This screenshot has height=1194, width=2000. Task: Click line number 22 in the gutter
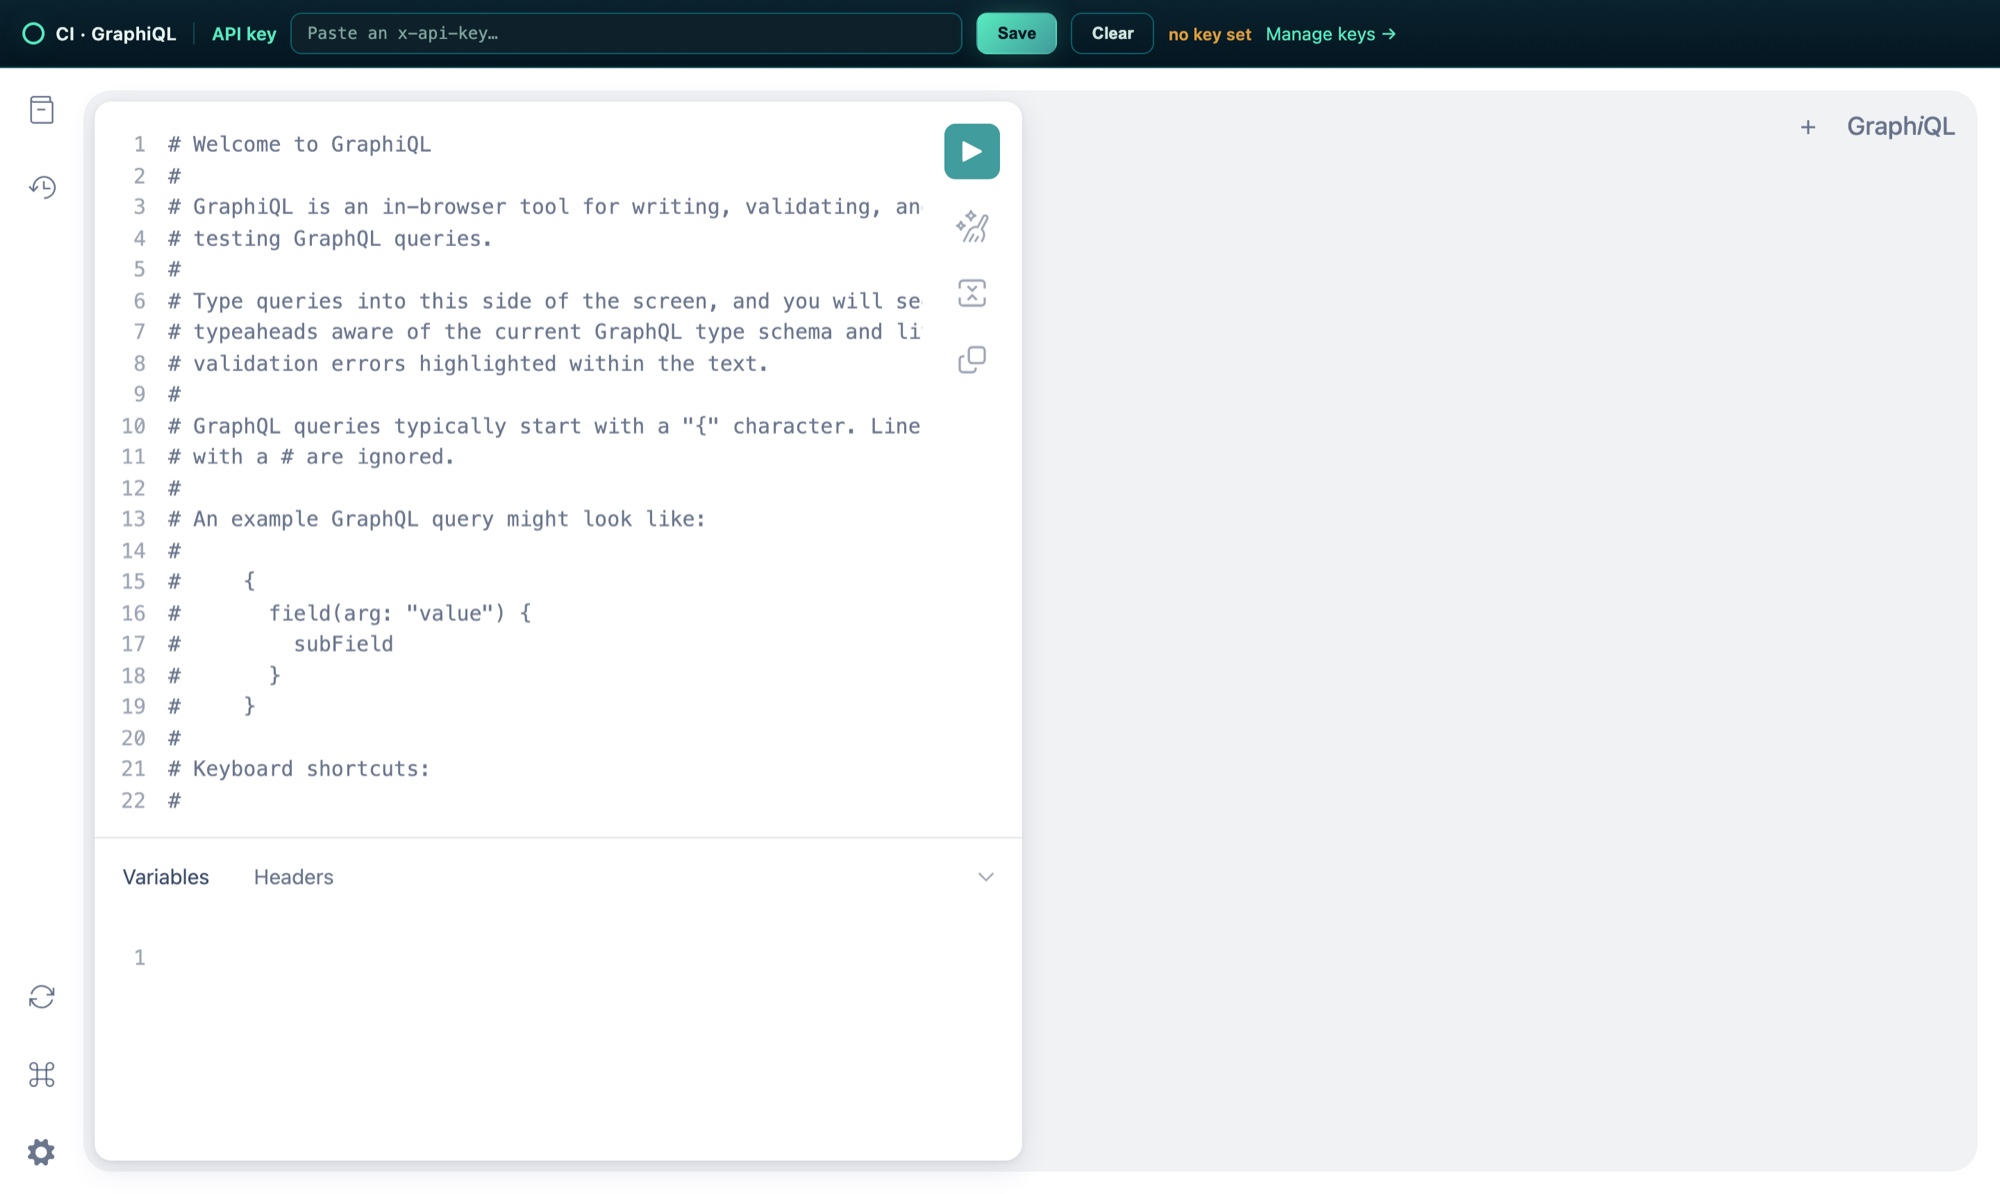[133, 800]
